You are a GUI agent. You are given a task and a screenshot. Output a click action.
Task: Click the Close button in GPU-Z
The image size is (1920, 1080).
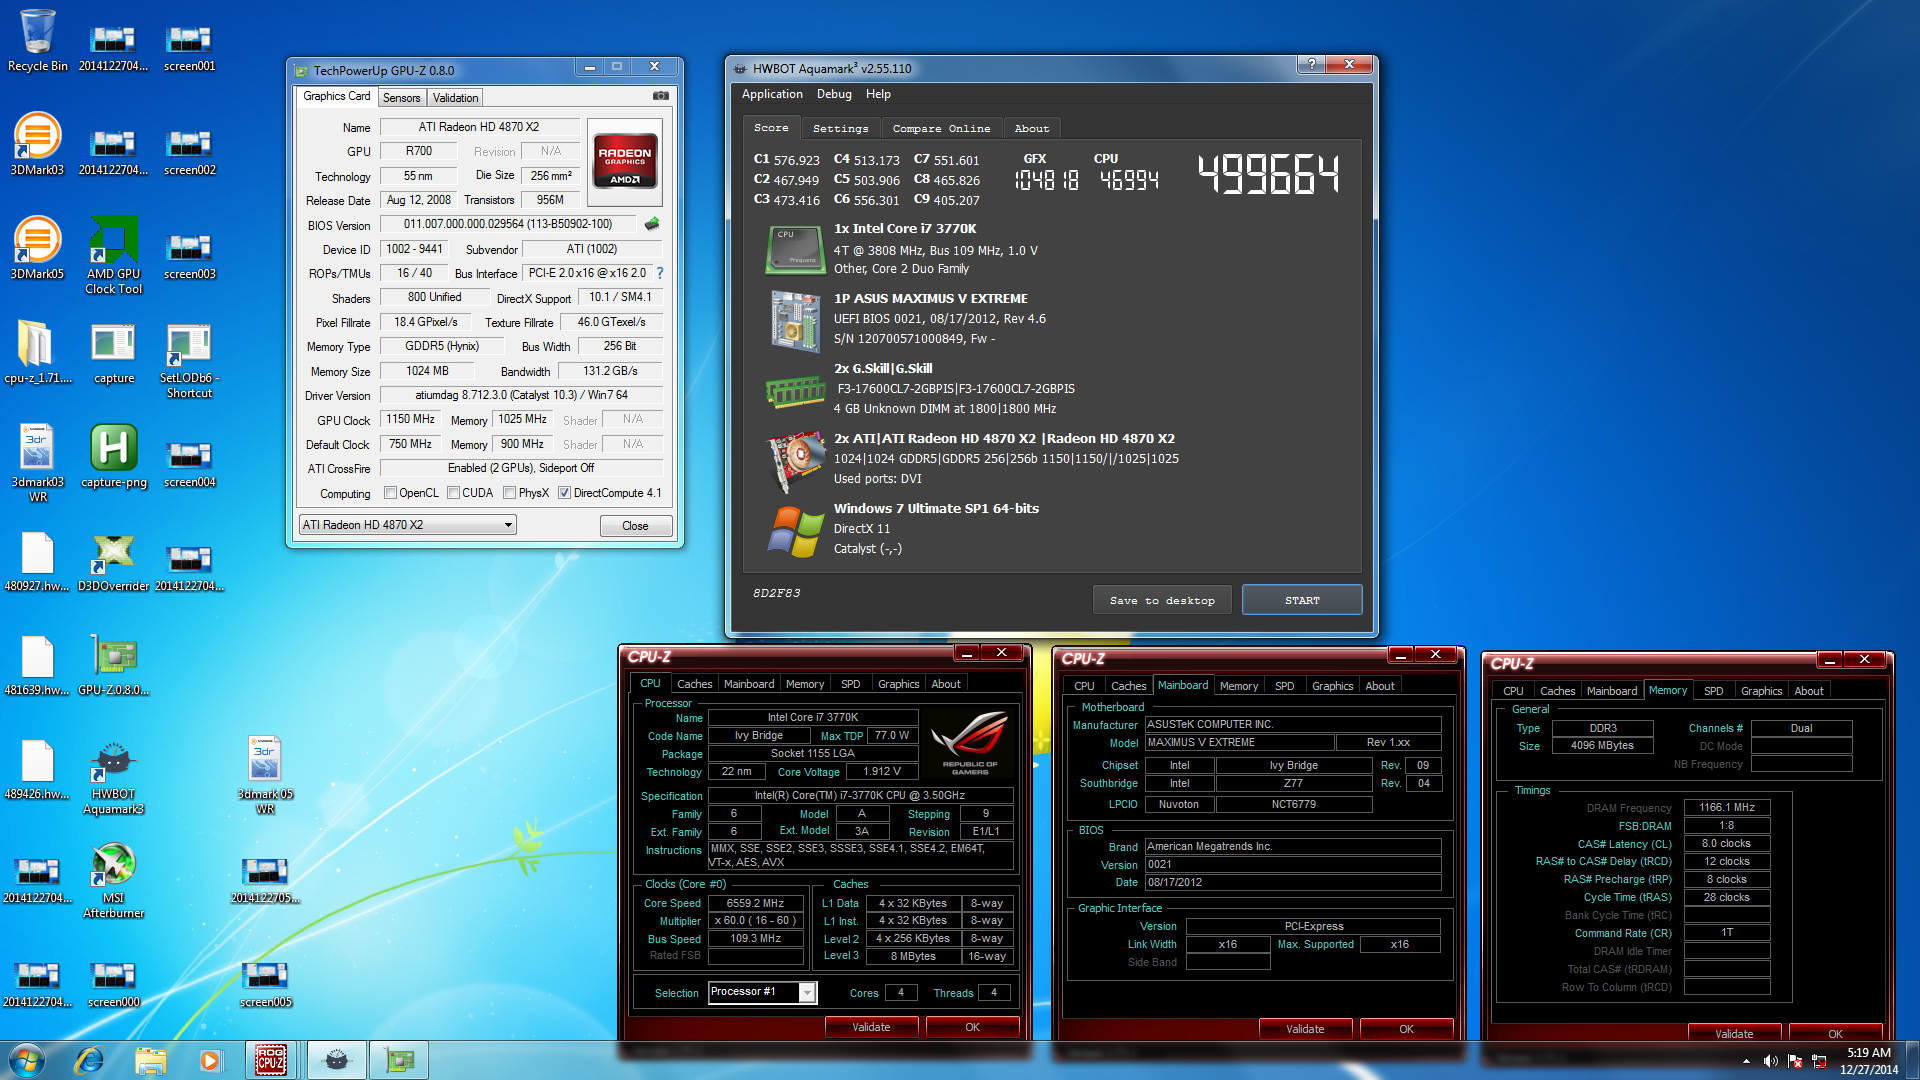coord(635,526)
